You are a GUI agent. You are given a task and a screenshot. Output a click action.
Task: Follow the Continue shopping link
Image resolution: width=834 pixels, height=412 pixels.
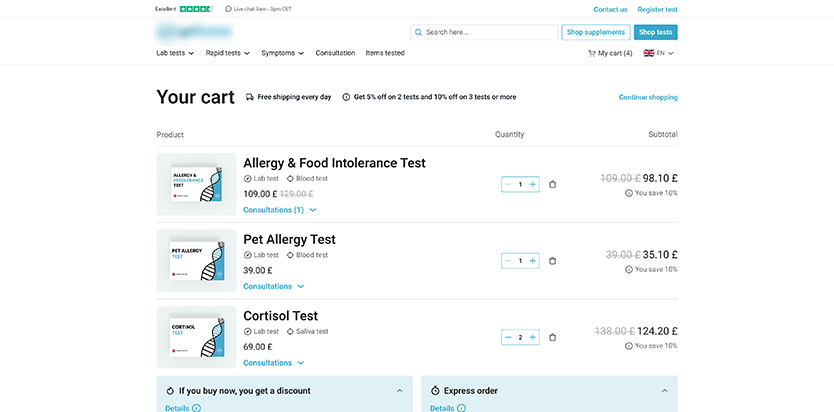[x=648, y=98]
